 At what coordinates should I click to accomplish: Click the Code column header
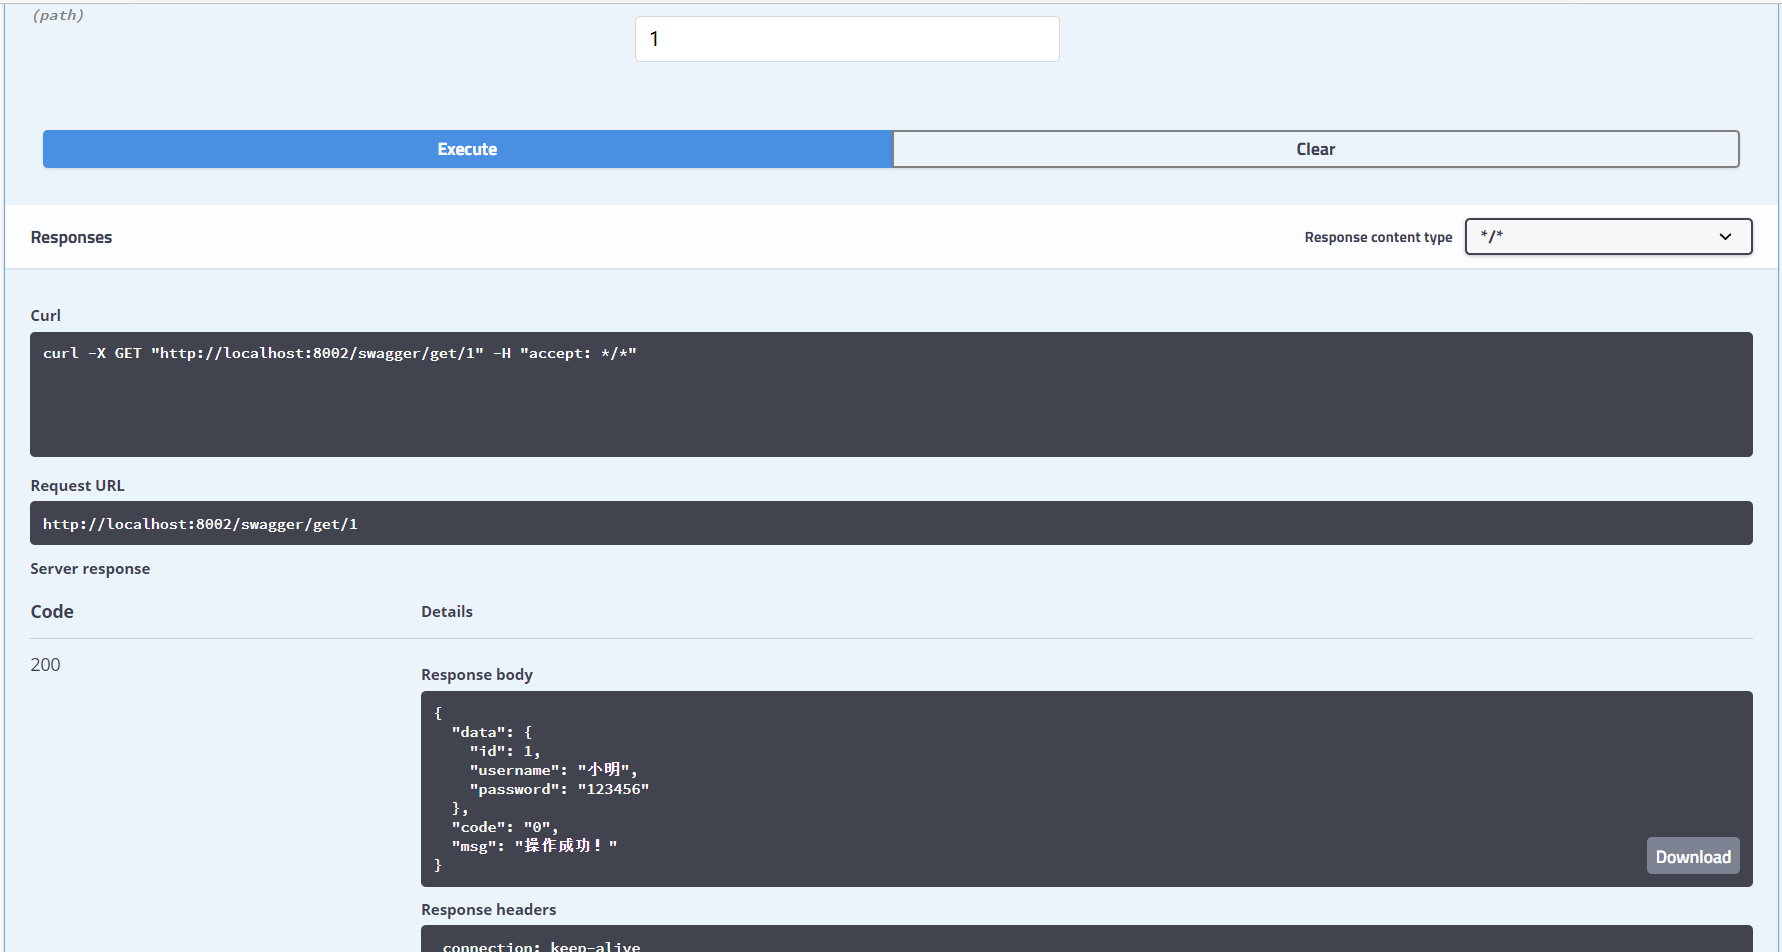(52, 611)
